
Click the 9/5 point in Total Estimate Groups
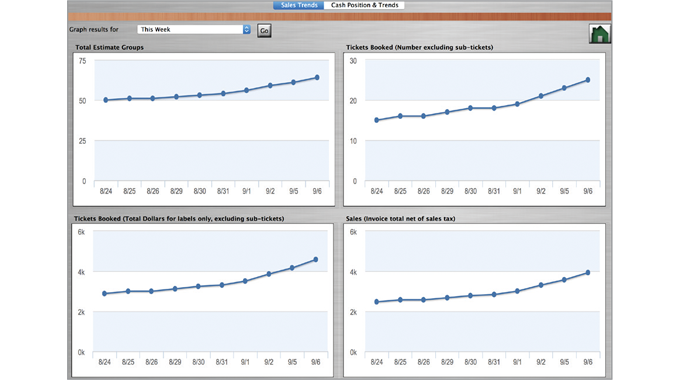tap(294, 82)
